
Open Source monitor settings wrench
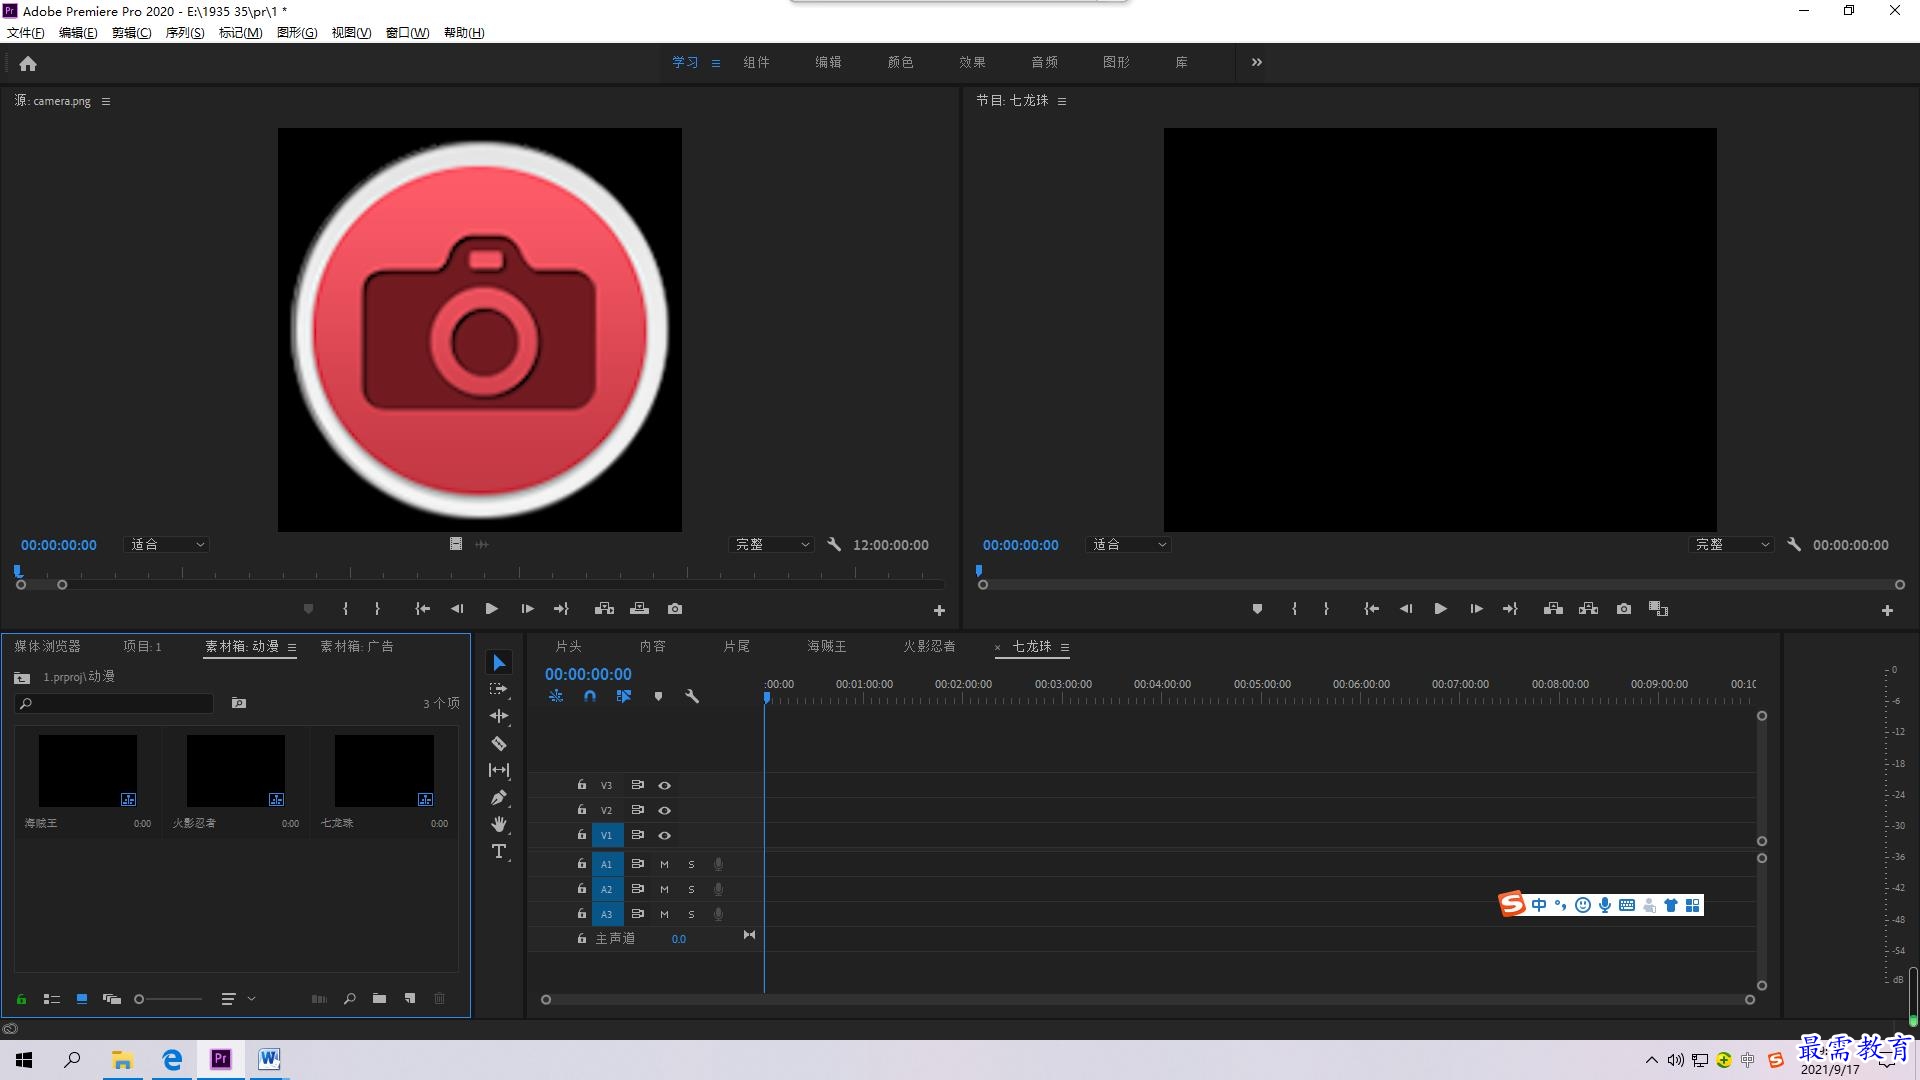click(x=834, y=545)
